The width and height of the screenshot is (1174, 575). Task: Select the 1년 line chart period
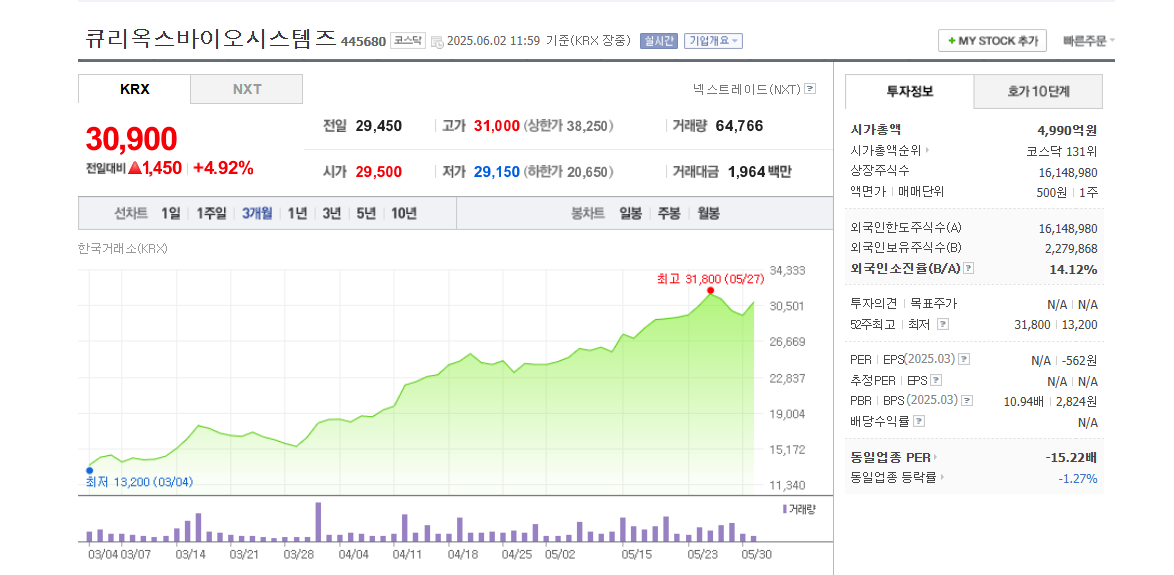pyautogui.click(x=297, y=213)
